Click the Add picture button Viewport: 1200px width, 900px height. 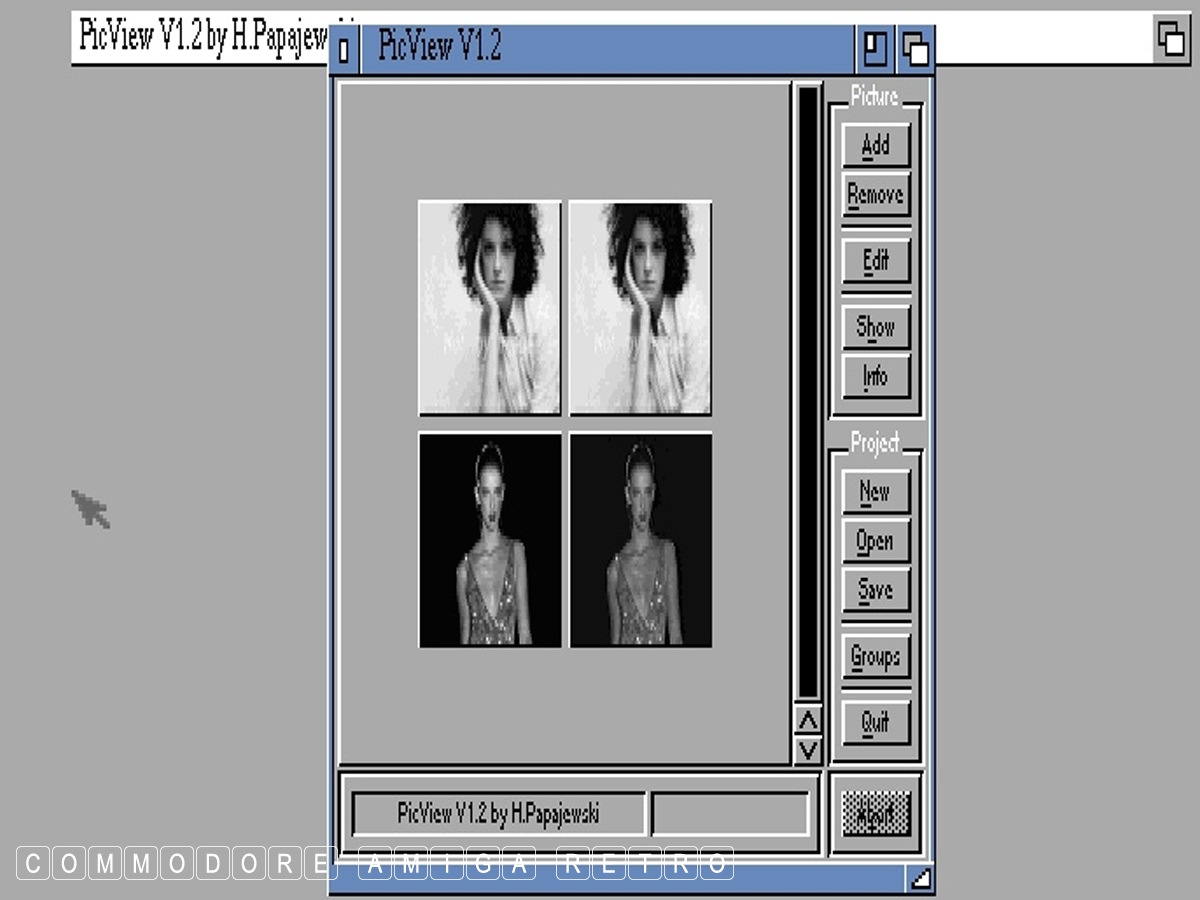(875, 146)
